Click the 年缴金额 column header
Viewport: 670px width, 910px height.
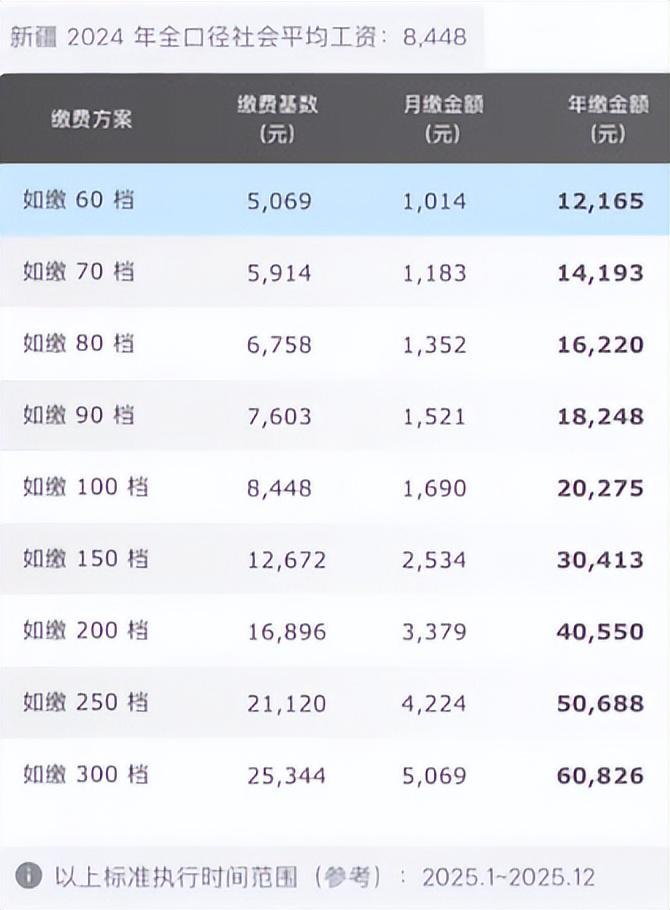(608, 119)
